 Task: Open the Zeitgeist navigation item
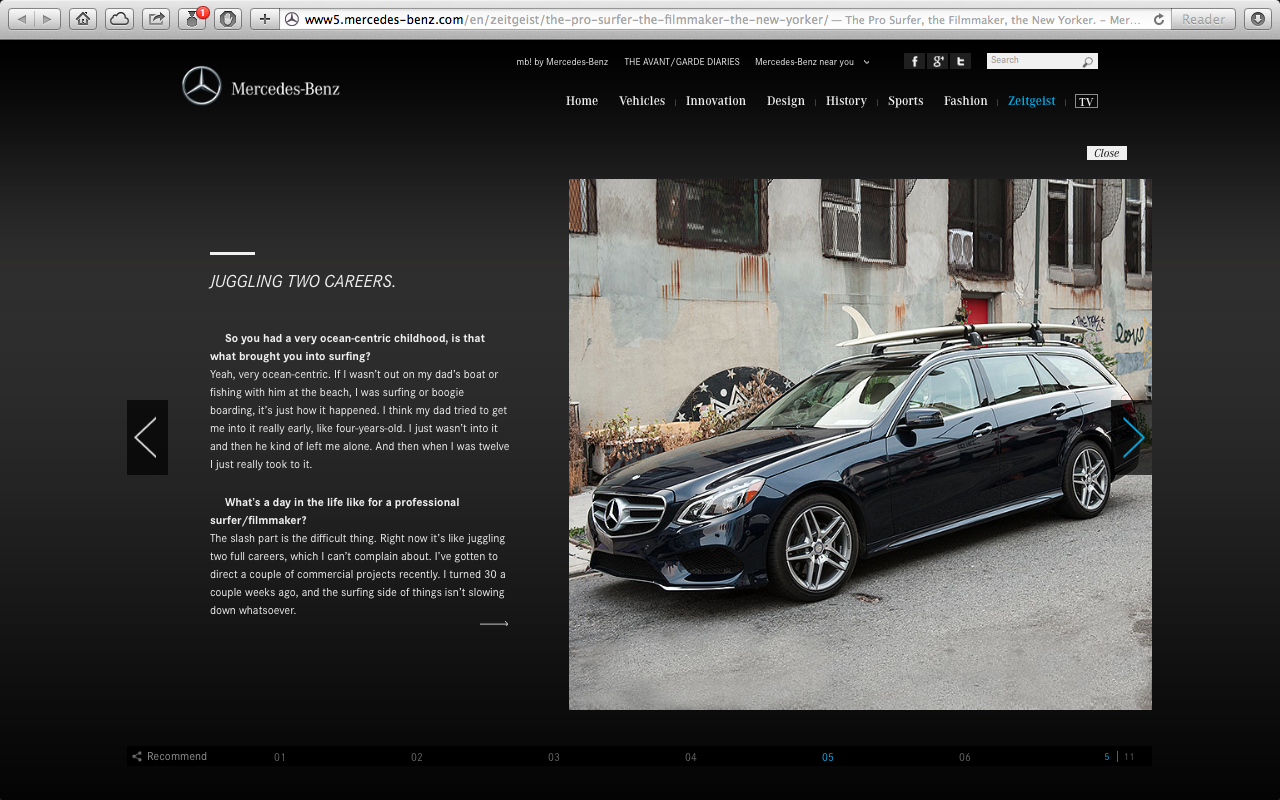point(1032,101)
